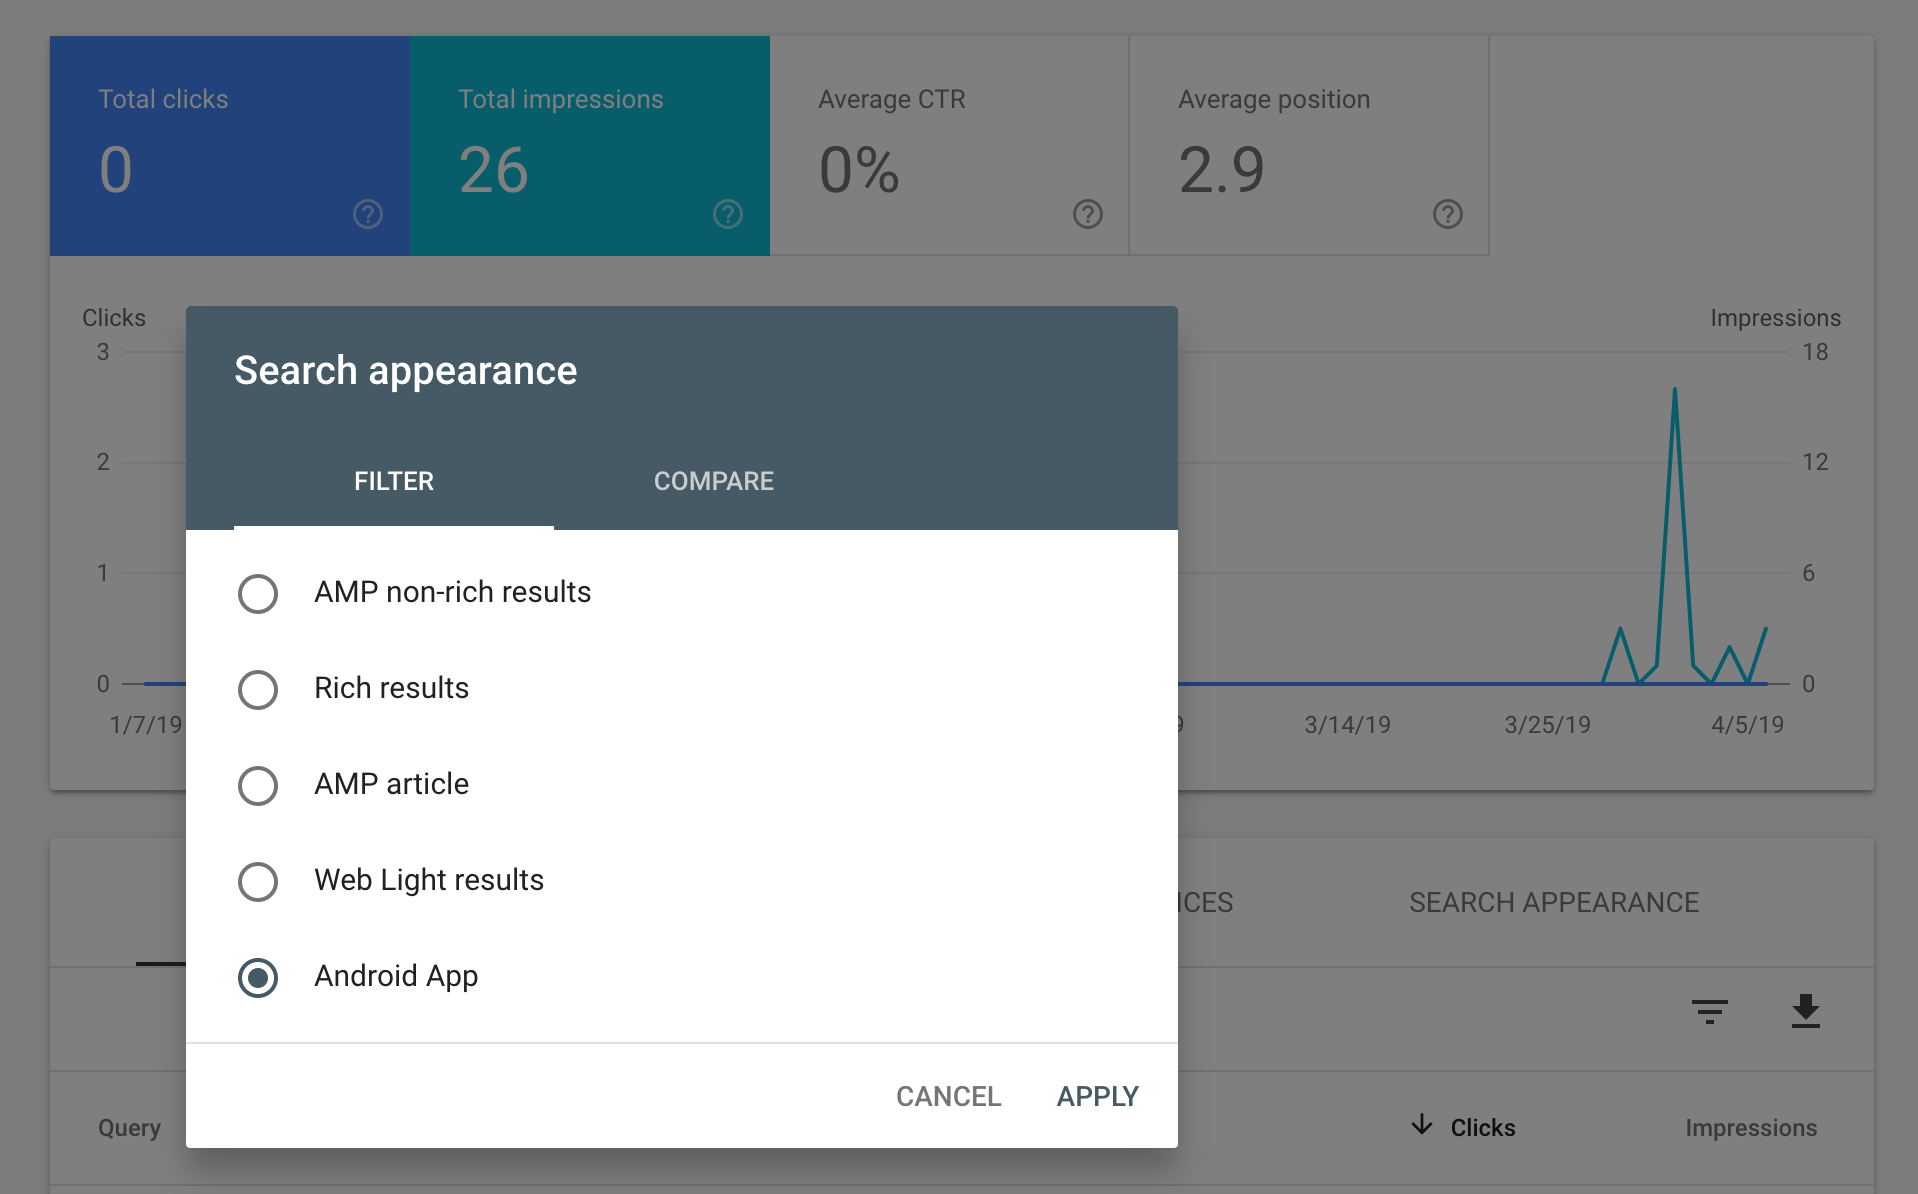Open the SEARCH APPEARANCE table tab

[x=1553, y=902]
